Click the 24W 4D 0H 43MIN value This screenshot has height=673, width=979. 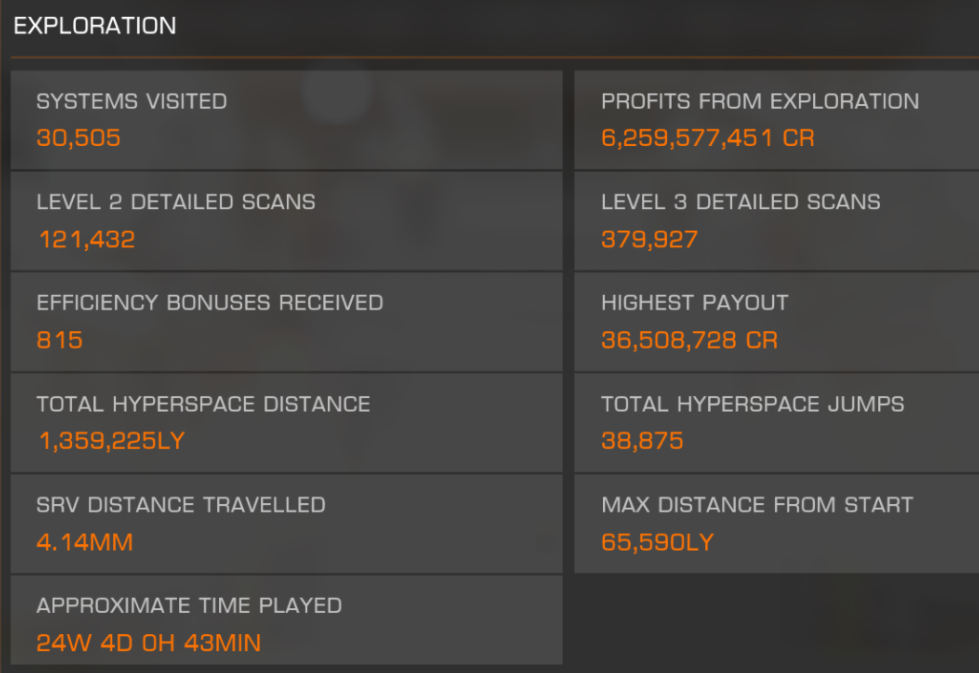coord(149,643)
